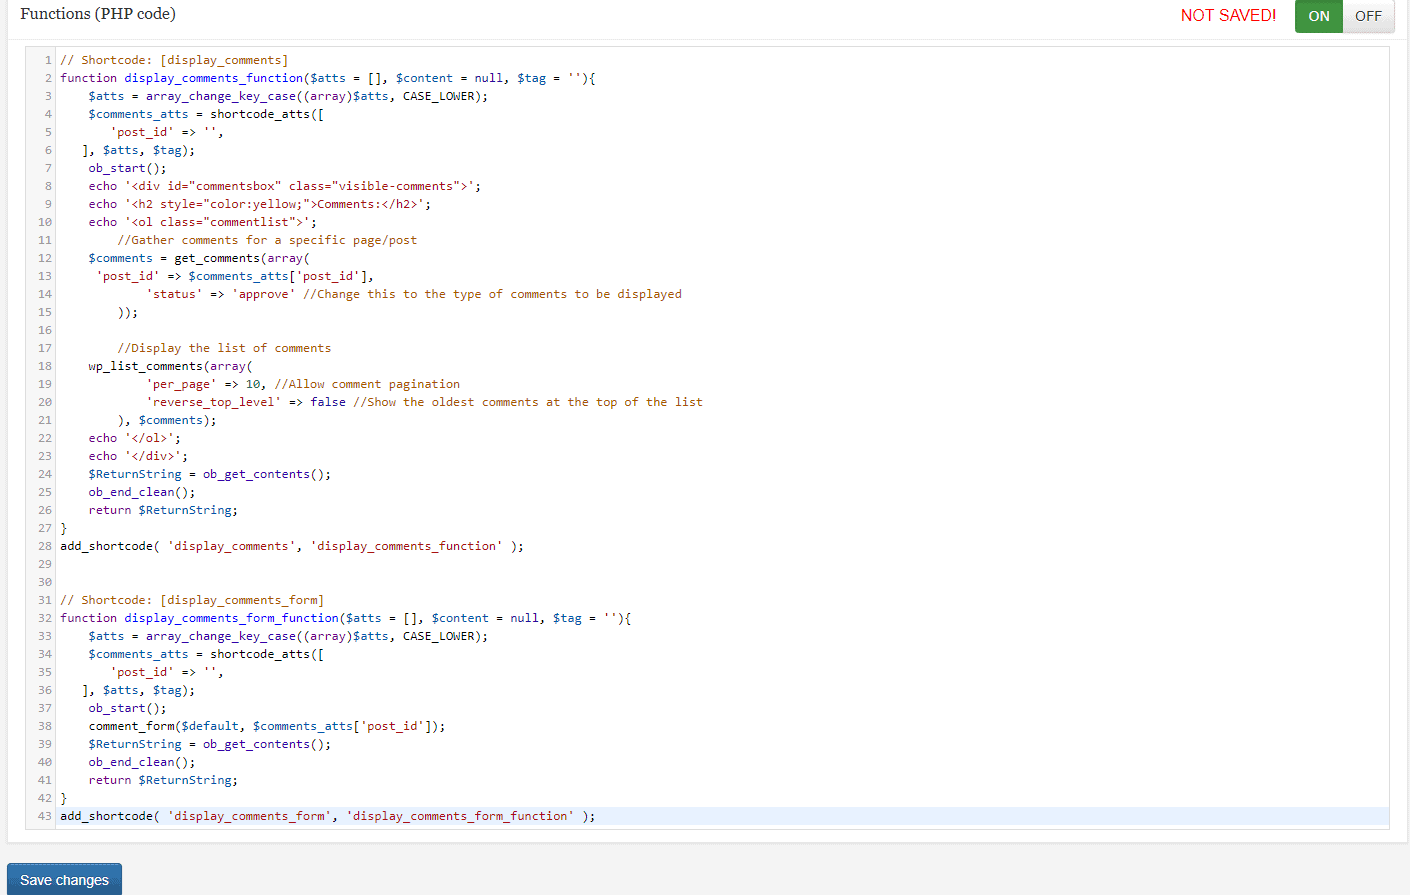Click the 'per_page' => 10 setting

207,384
